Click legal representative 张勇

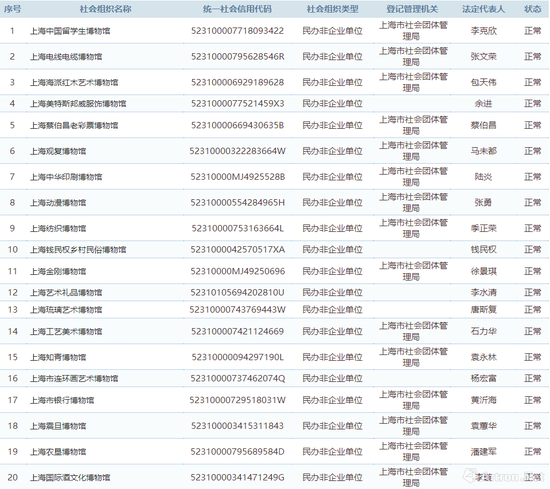coord(483,202)
